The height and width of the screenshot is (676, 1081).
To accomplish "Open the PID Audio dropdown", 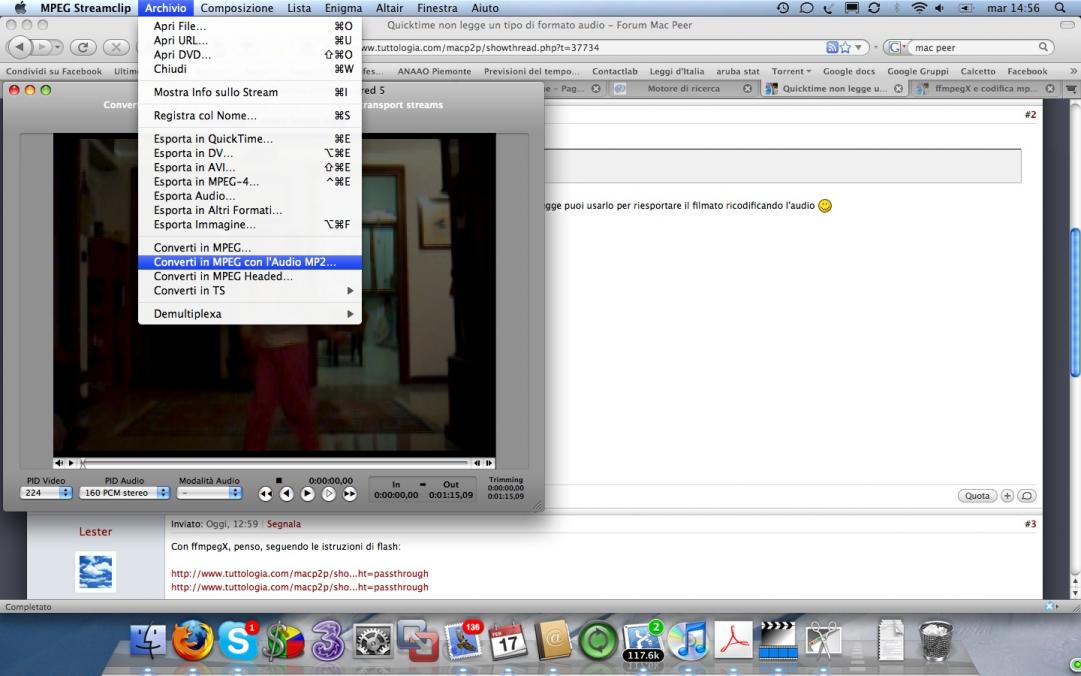I will (125, 493).
